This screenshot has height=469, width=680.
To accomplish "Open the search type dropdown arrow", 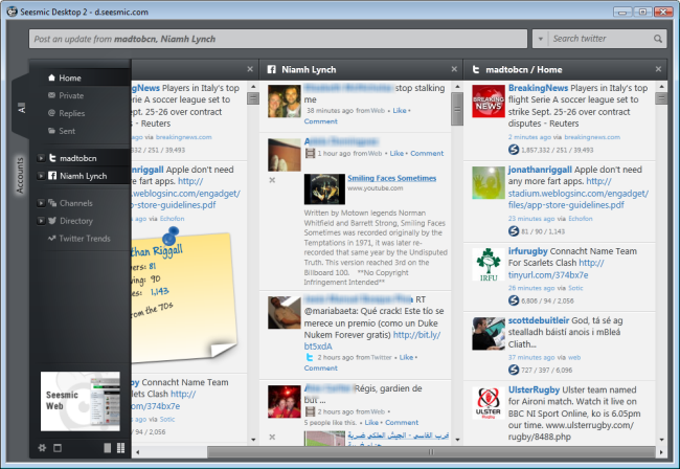I will click(540, 39).
